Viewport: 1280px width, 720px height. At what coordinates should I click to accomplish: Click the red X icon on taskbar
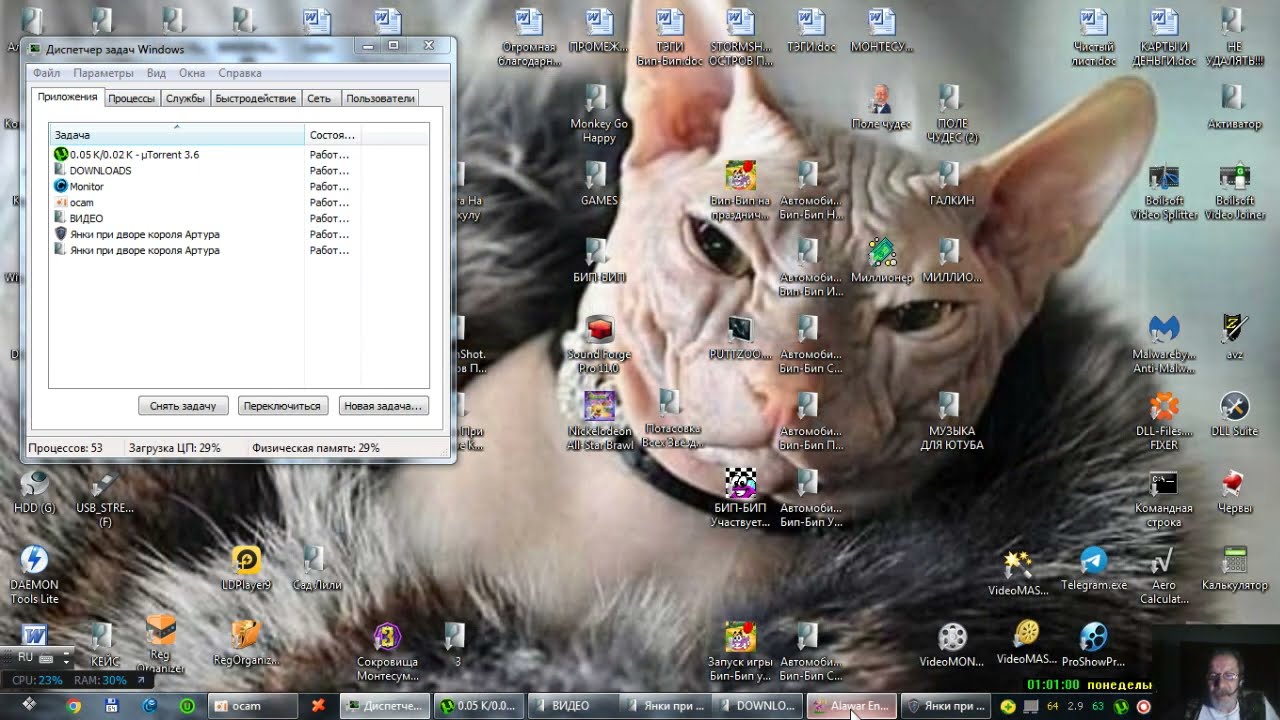click(318, 706)
